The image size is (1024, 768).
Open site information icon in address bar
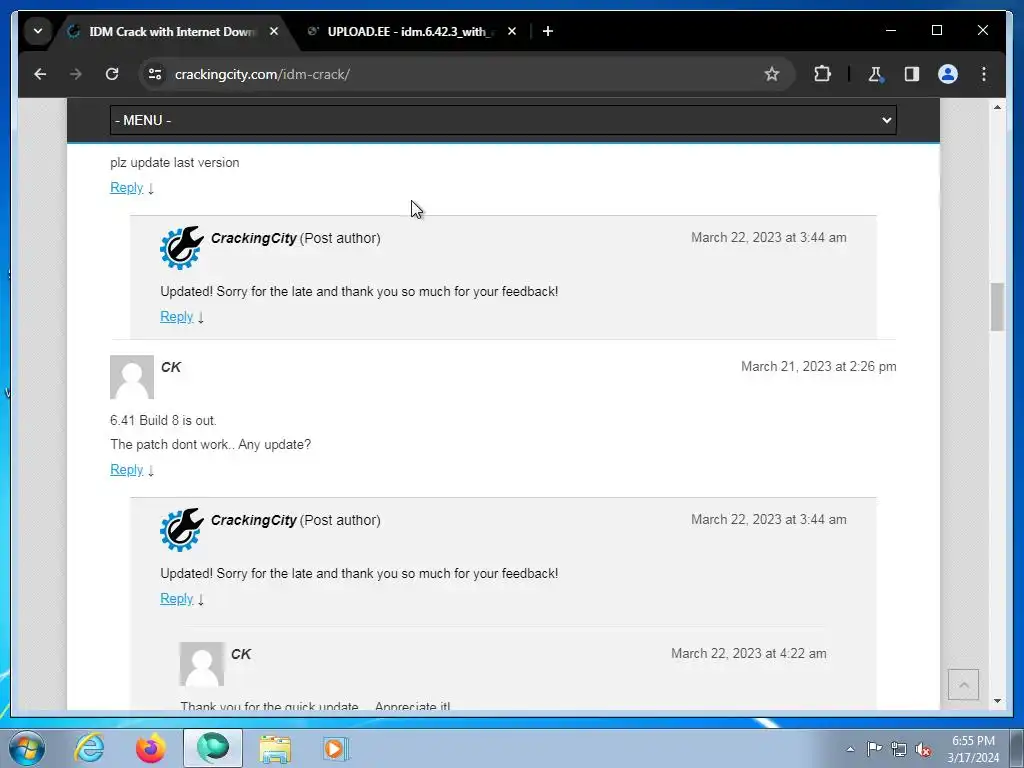(x=155, y=74)
